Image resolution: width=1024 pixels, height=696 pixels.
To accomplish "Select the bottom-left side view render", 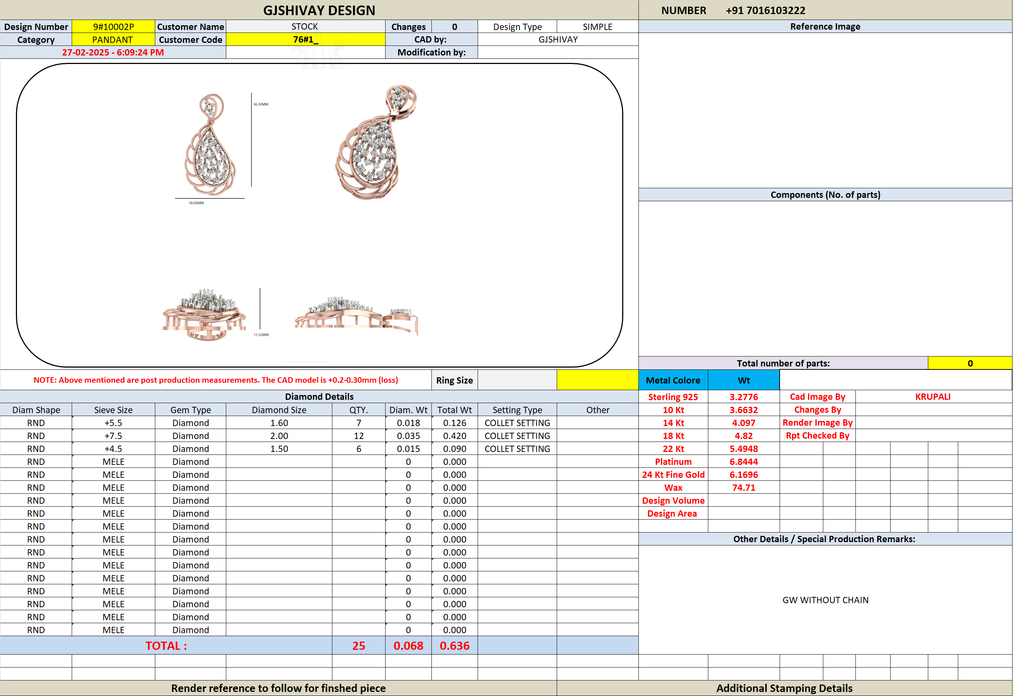I will (204, 315).
